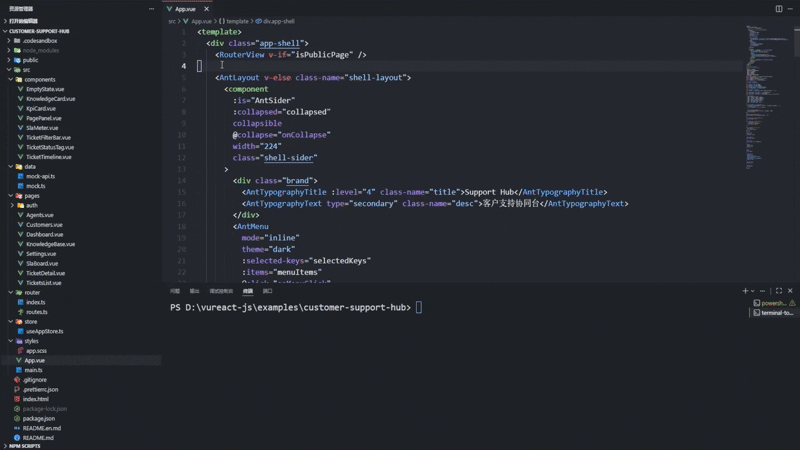Click TypeScript icon of mock-api.ts
The width and height of the screenshot is (800, 450).
20,177
